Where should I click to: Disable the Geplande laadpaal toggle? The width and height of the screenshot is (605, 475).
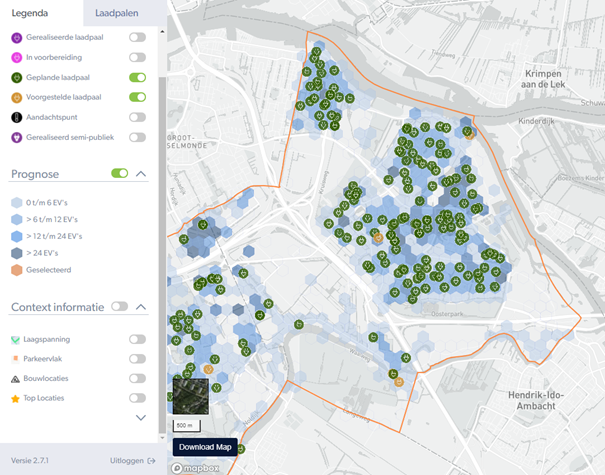coord(137,77)
